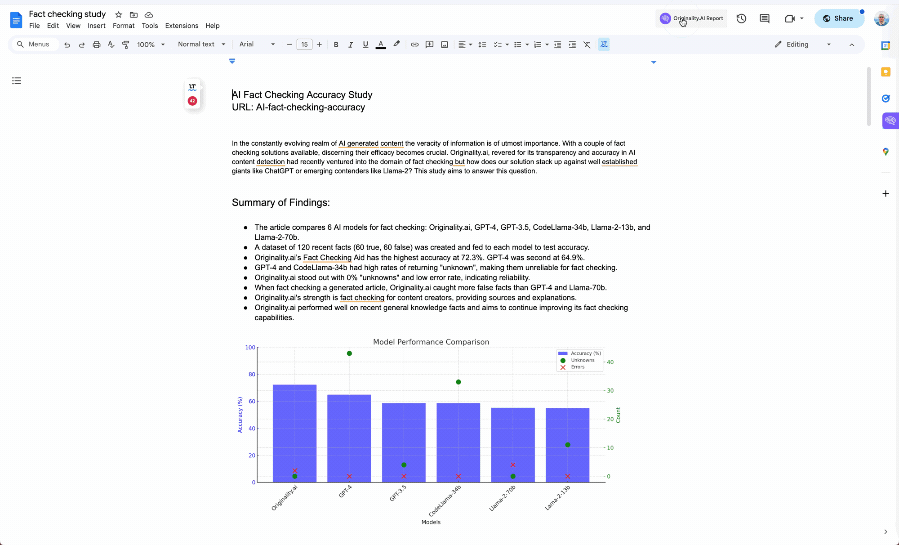This screenshot has width=899, height=545.
Task: Open the text color picker
Action: point(381,45)
